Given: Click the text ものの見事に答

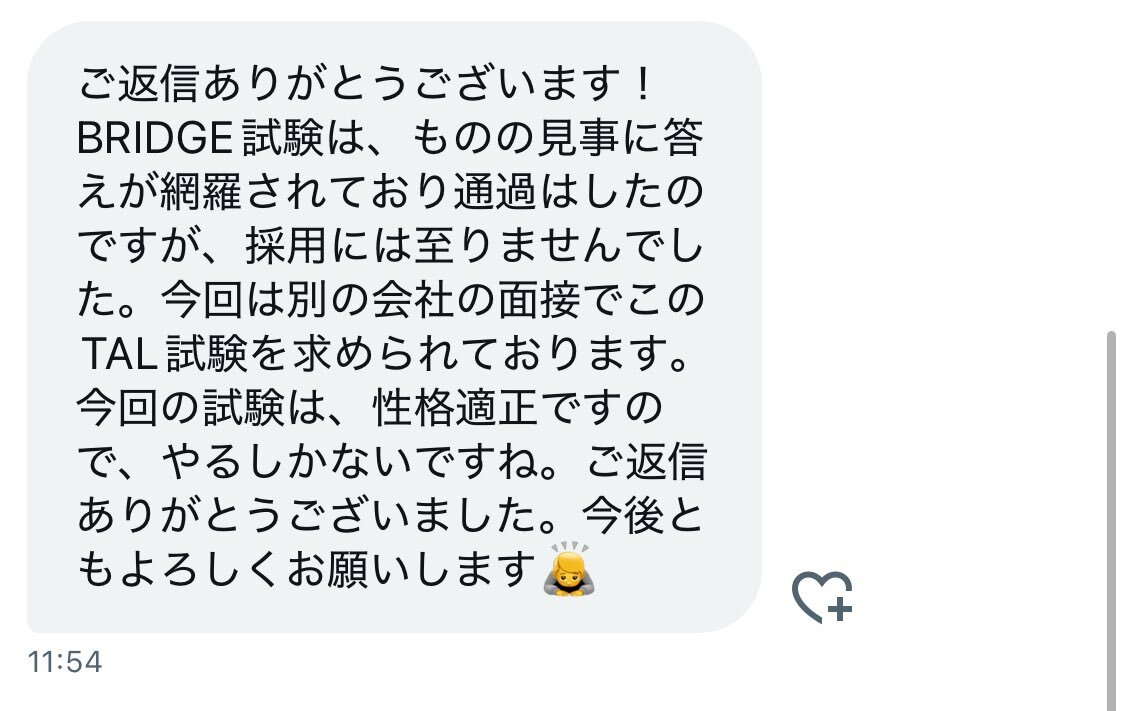Looking at the screenshot, I should [557, 138].
